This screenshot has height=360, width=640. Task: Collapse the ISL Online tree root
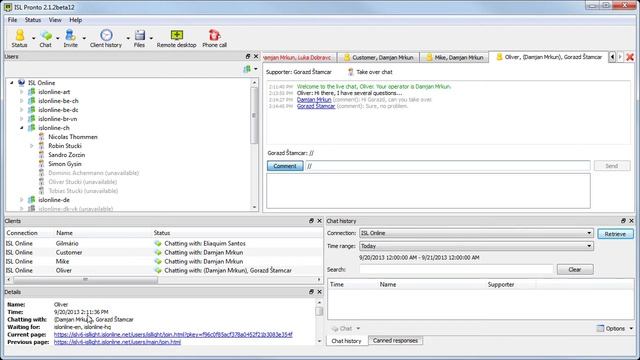(x=11, y=82)
